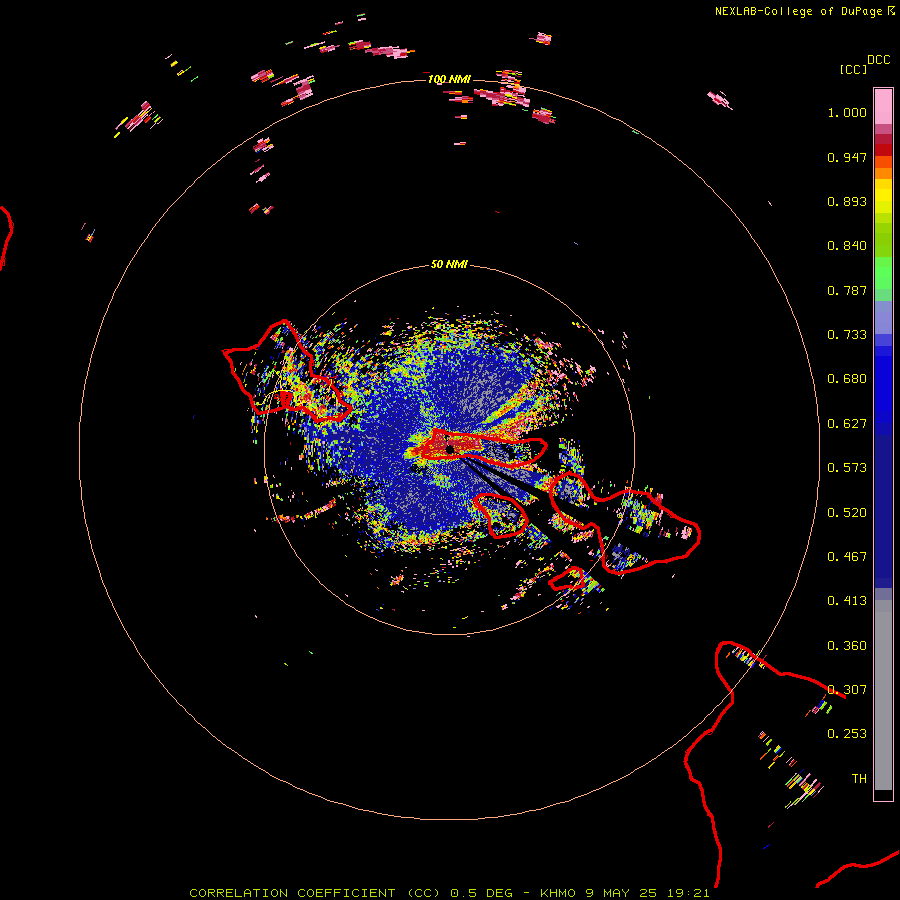This screenshot has width=900, height=900.
Task: Click the Correlation Coefficient KHMO caption
Action: pos(449,893)
